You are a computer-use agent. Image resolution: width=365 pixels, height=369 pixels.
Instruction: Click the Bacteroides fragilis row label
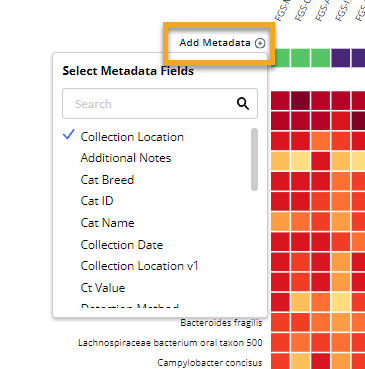(x=221, y=323)
